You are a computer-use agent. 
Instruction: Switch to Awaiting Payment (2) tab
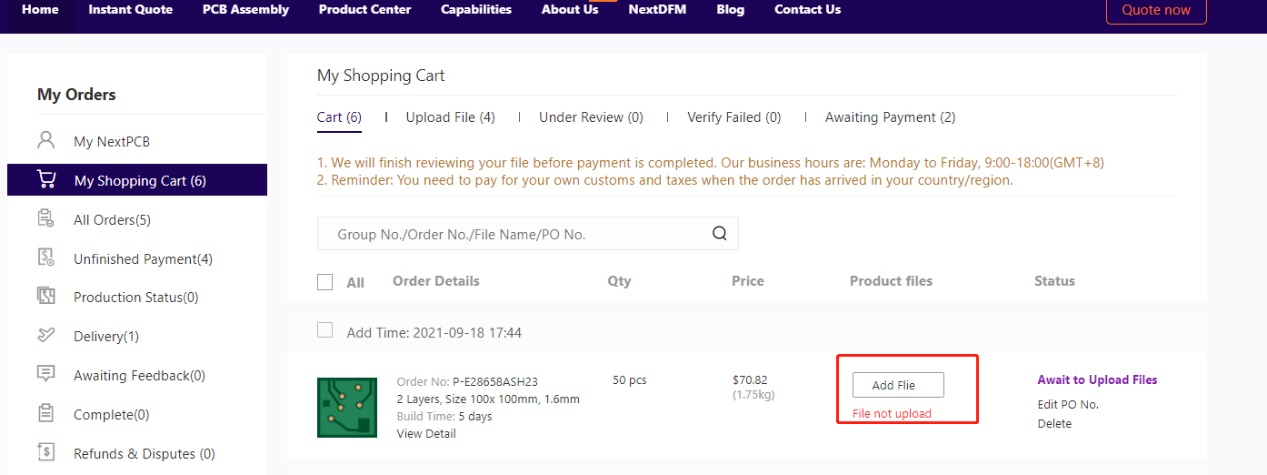889,117
